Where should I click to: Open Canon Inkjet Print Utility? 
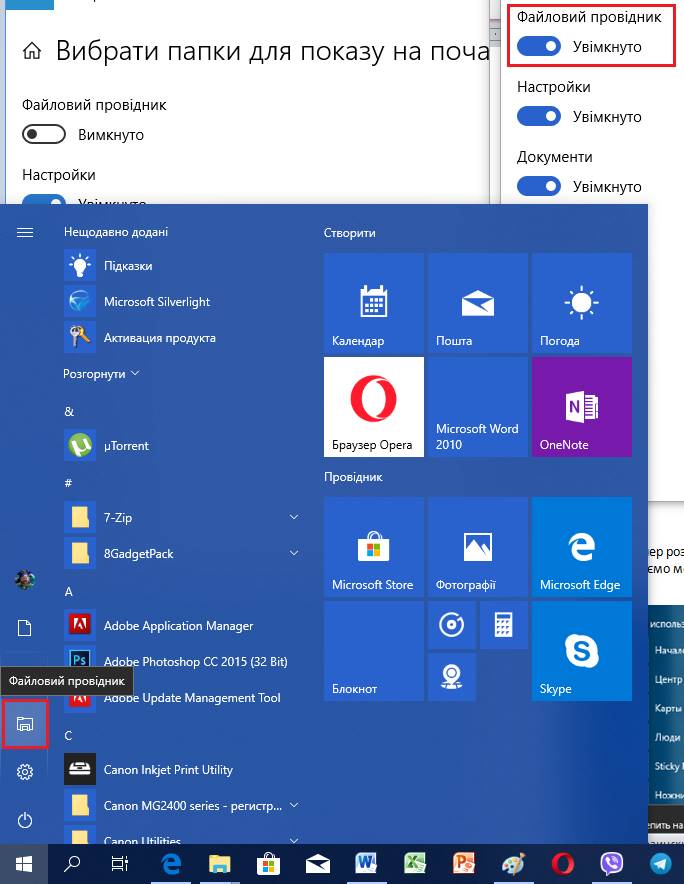pos(183,770)
